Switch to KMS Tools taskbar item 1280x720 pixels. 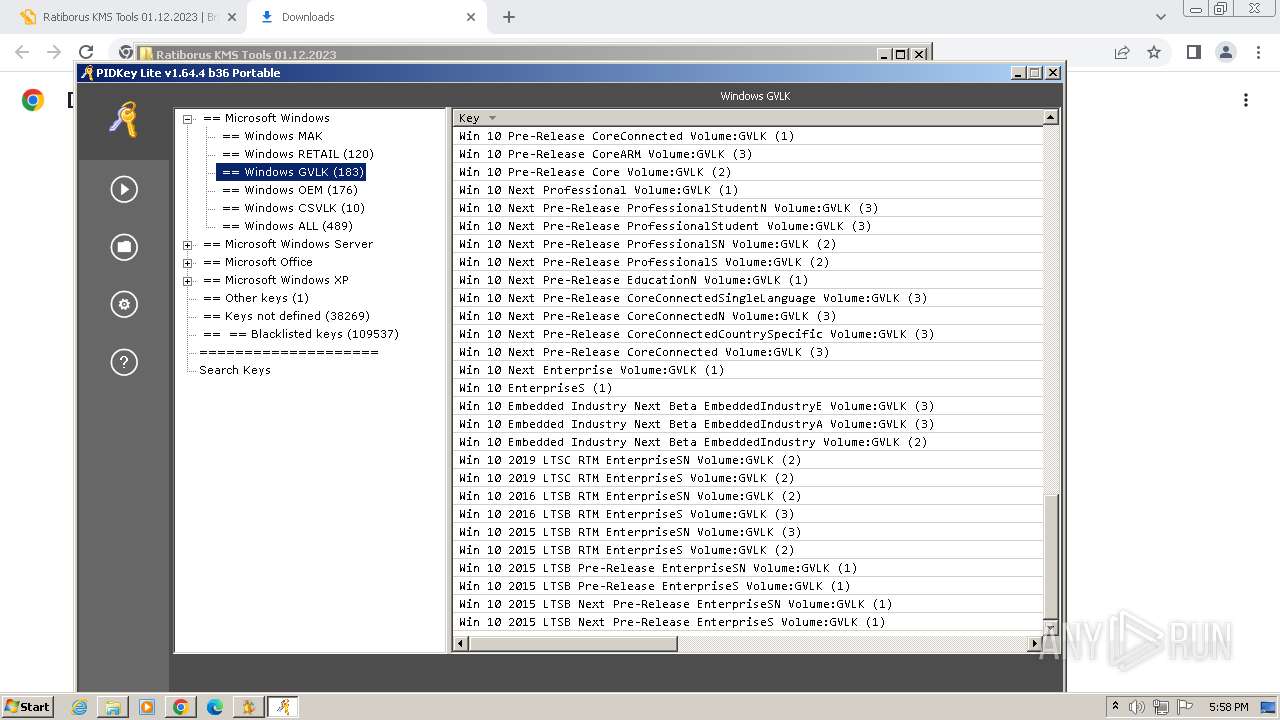(x=249, y=707)
